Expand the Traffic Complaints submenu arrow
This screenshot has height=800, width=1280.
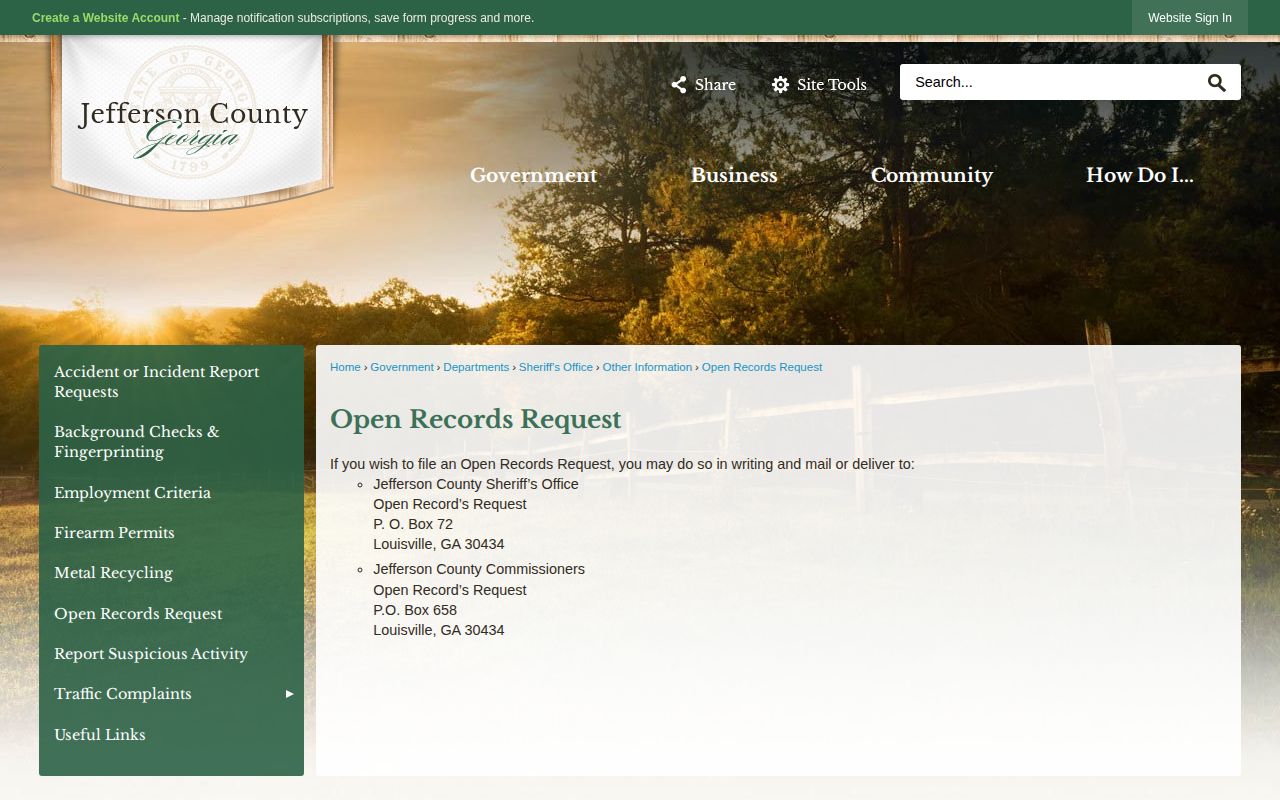coord(289,694)
